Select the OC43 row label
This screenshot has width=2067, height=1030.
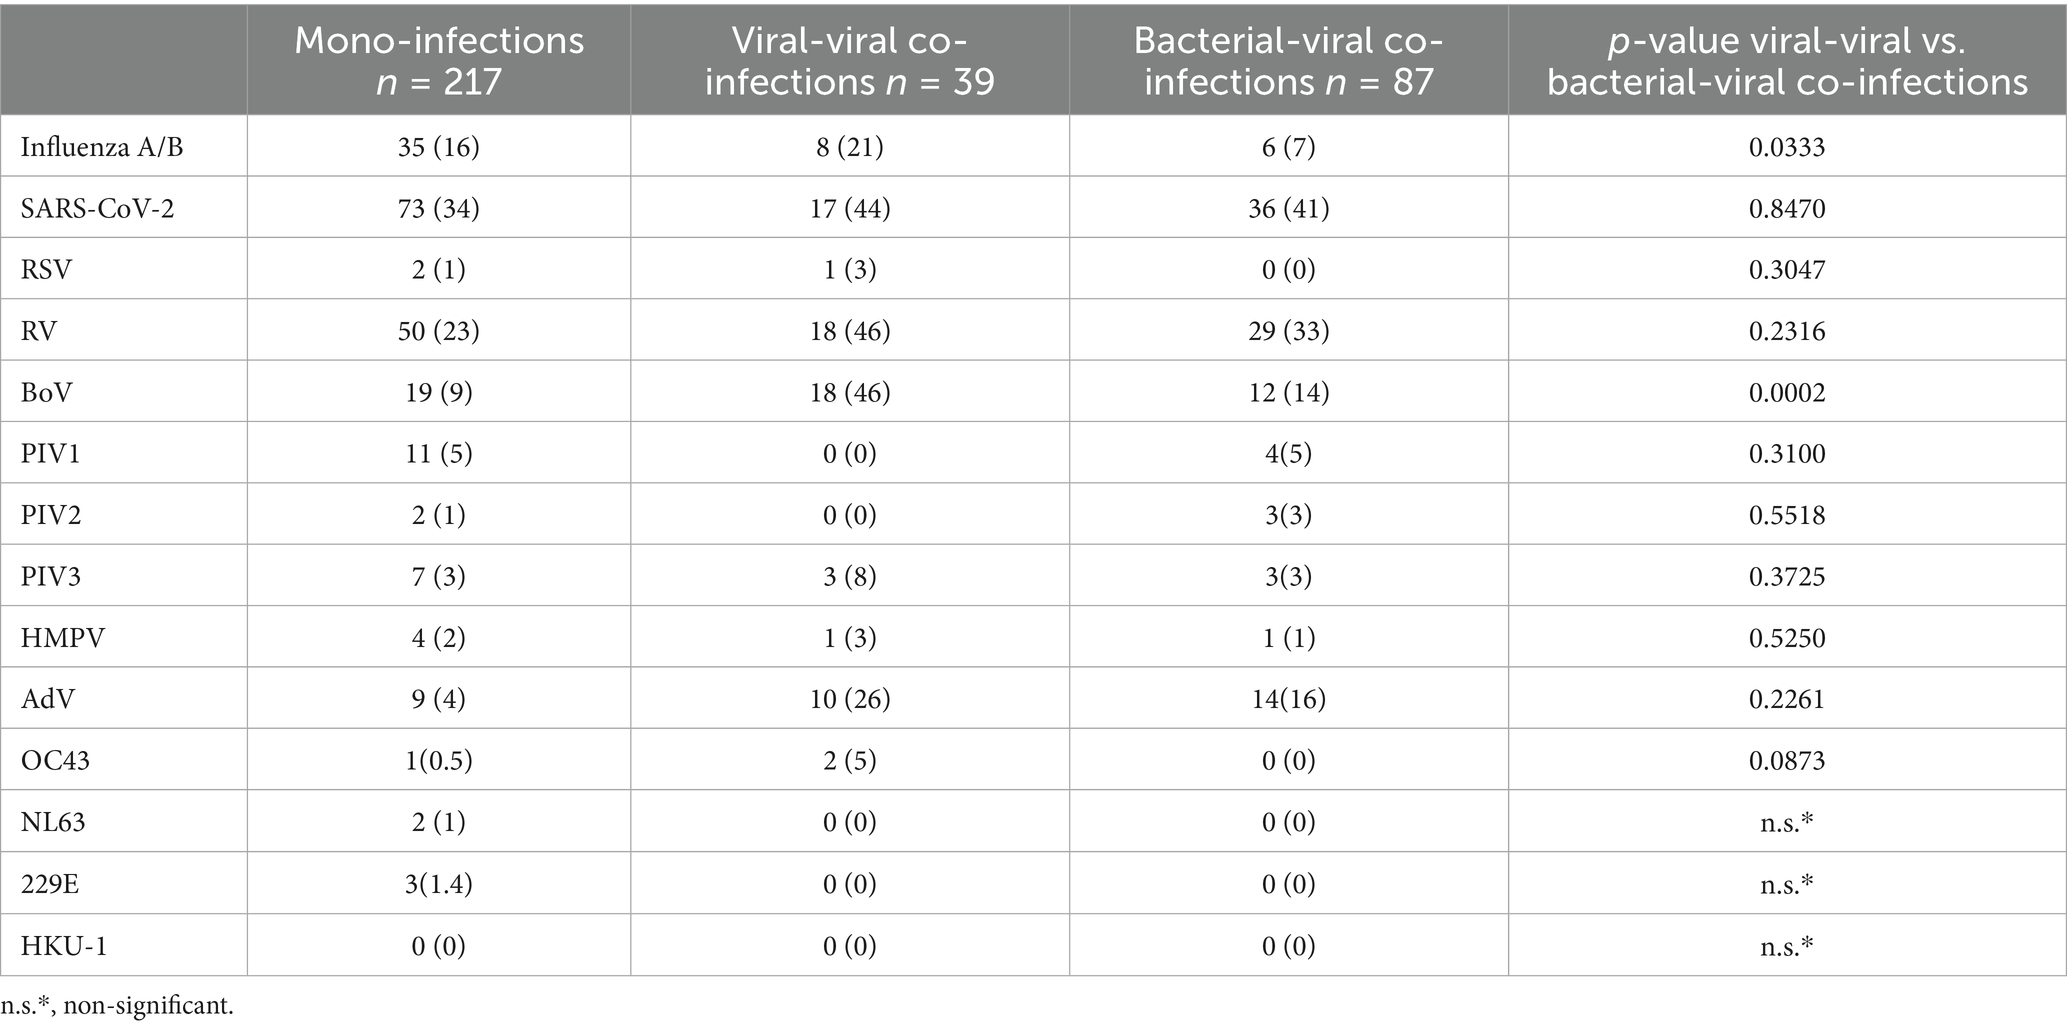55,761
